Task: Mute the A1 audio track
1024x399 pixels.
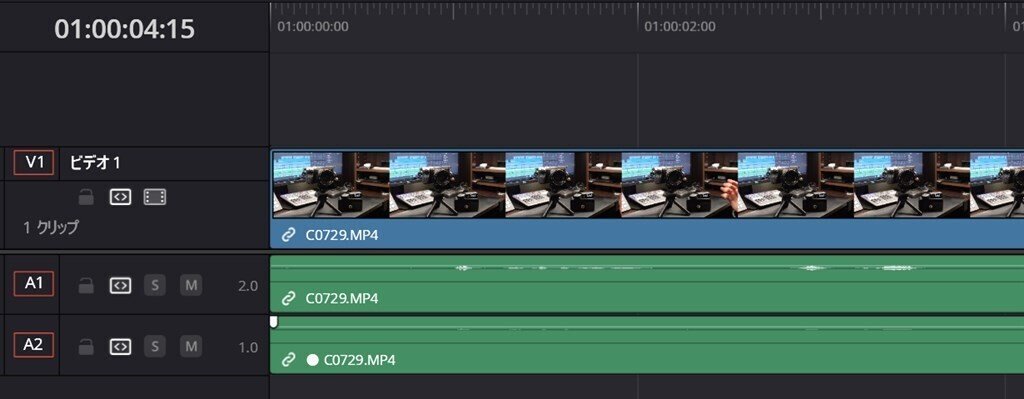Action: pyautogui.click(x=191, y=285)
